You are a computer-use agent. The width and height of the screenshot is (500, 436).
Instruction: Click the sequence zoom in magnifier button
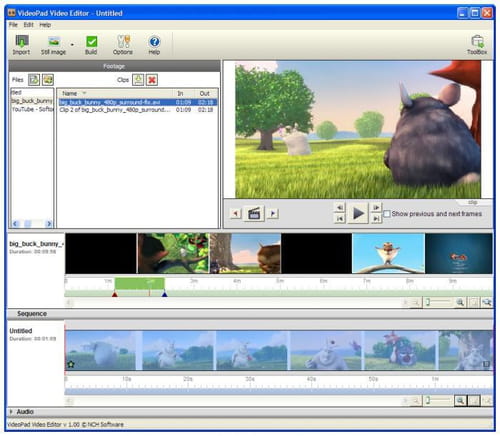click(460, 400)
